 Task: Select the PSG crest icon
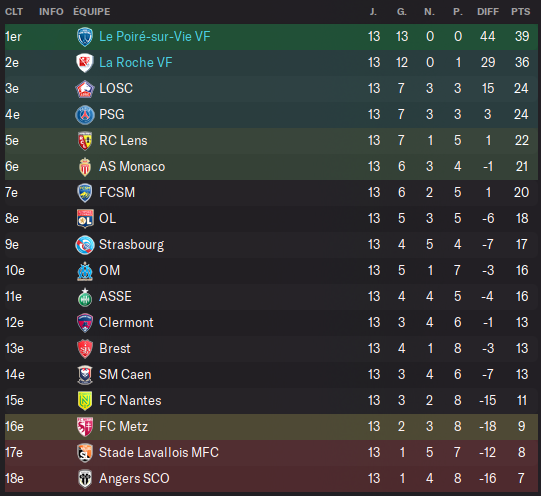click(85, 115)
